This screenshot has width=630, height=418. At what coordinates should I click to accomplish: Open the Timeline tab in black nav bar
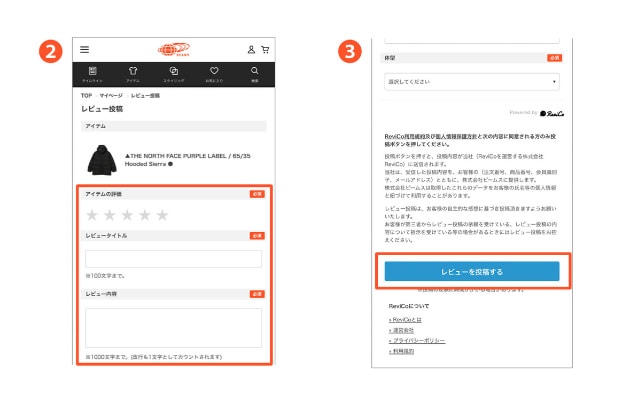[92, 74]
